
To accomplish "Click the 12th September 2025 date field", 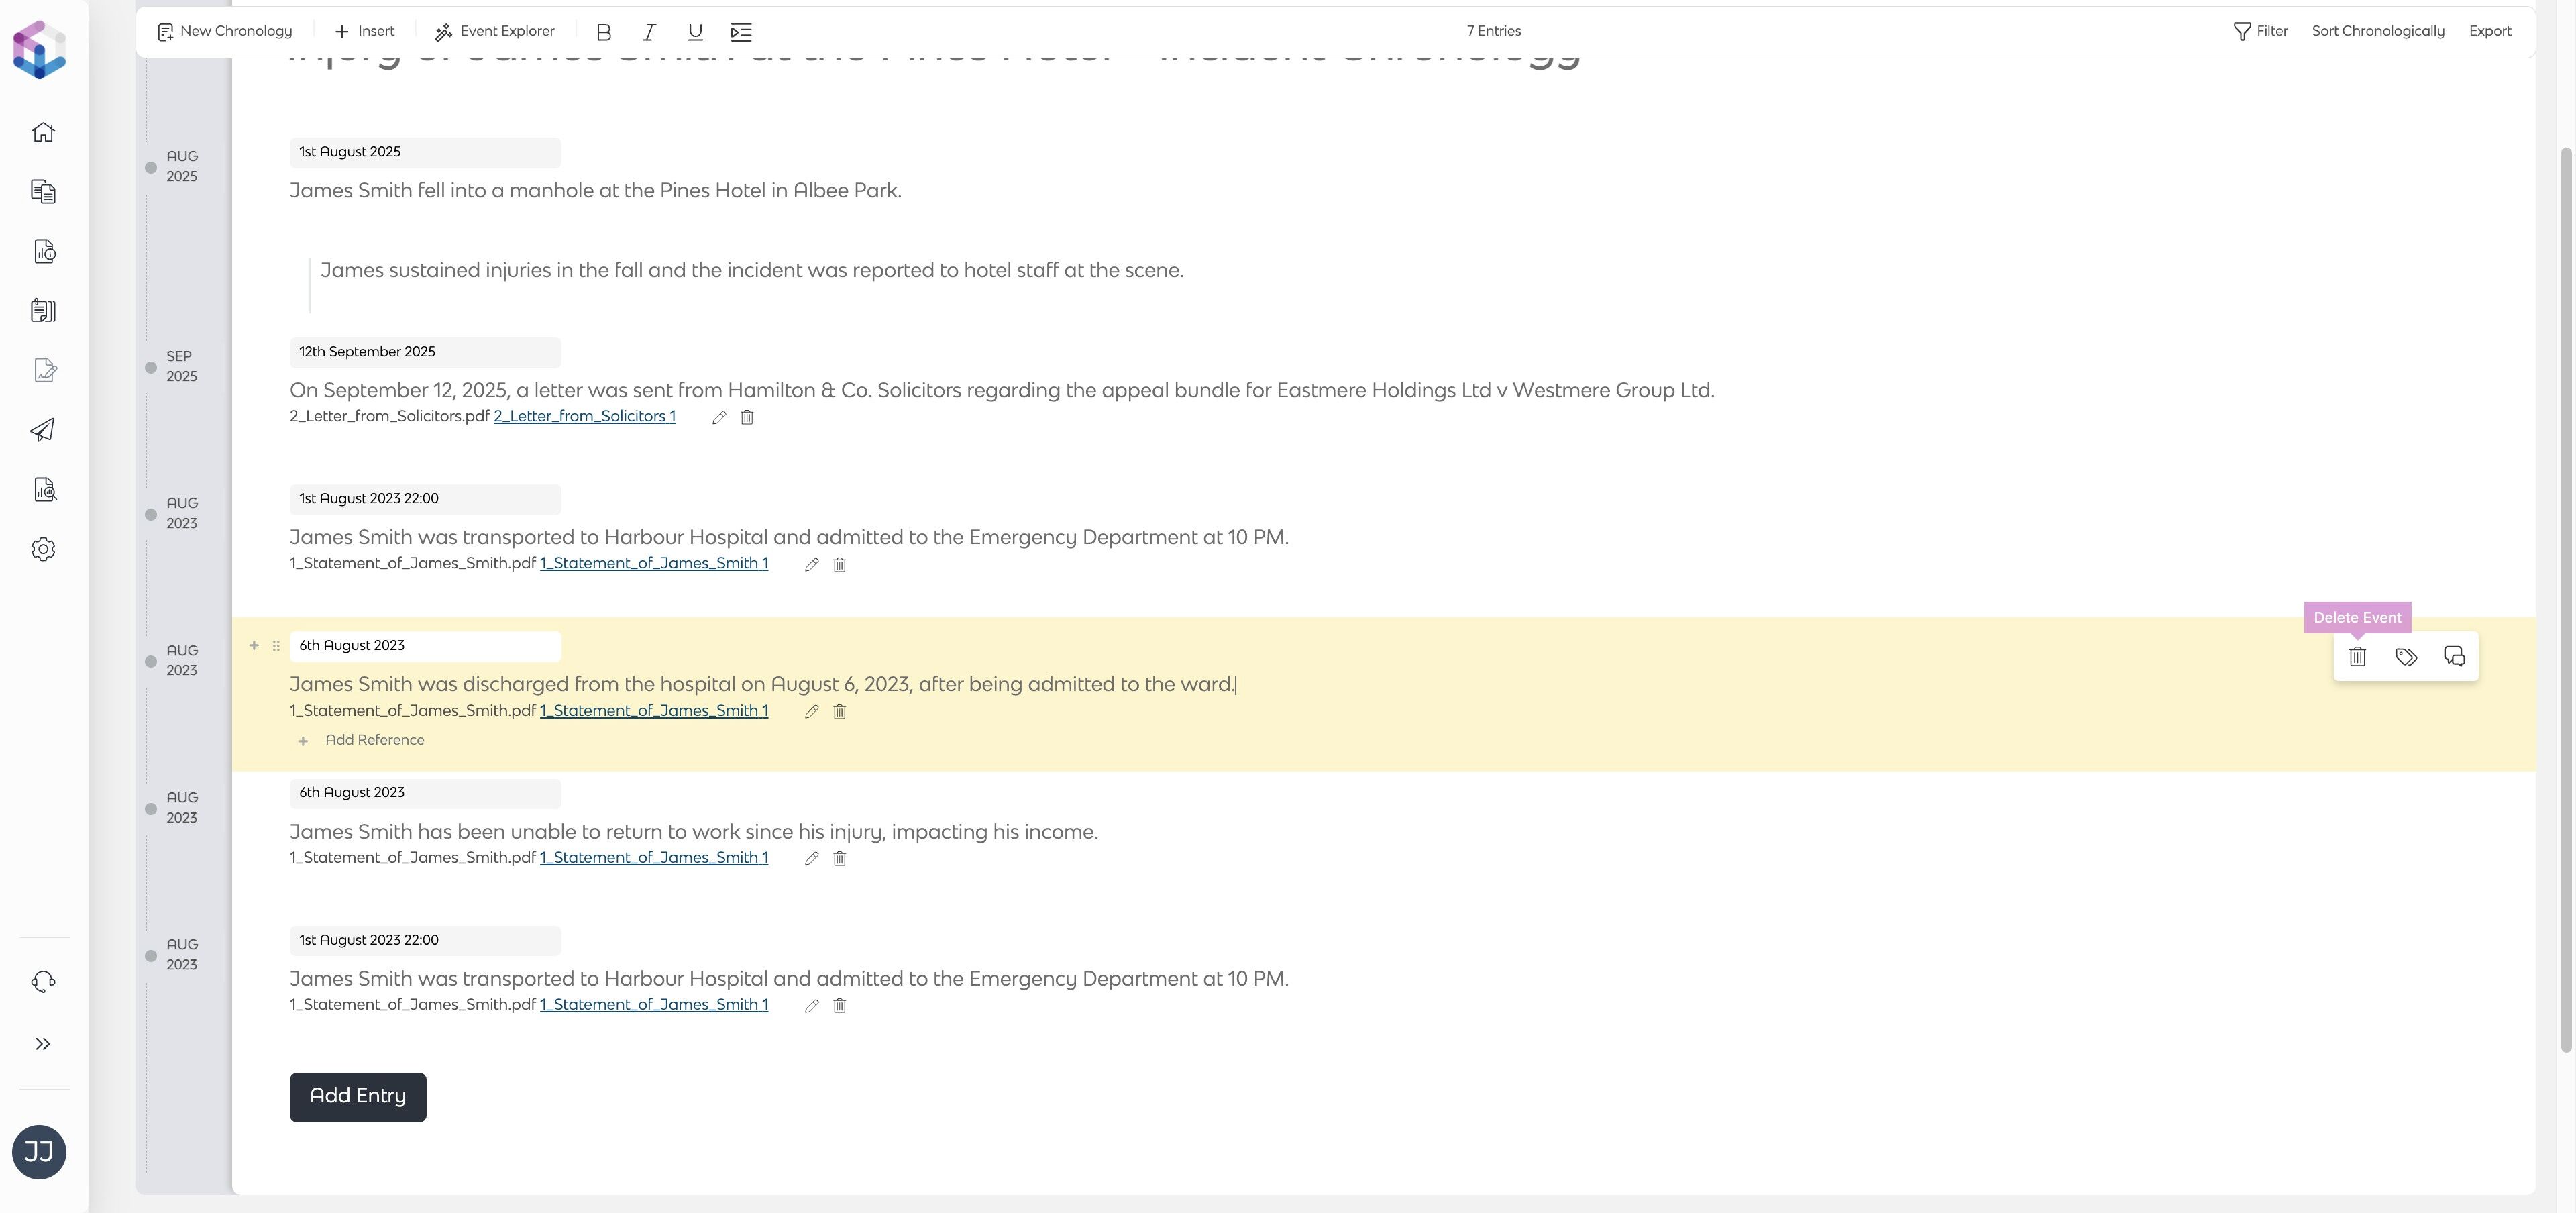I will [x=424, y=352].
